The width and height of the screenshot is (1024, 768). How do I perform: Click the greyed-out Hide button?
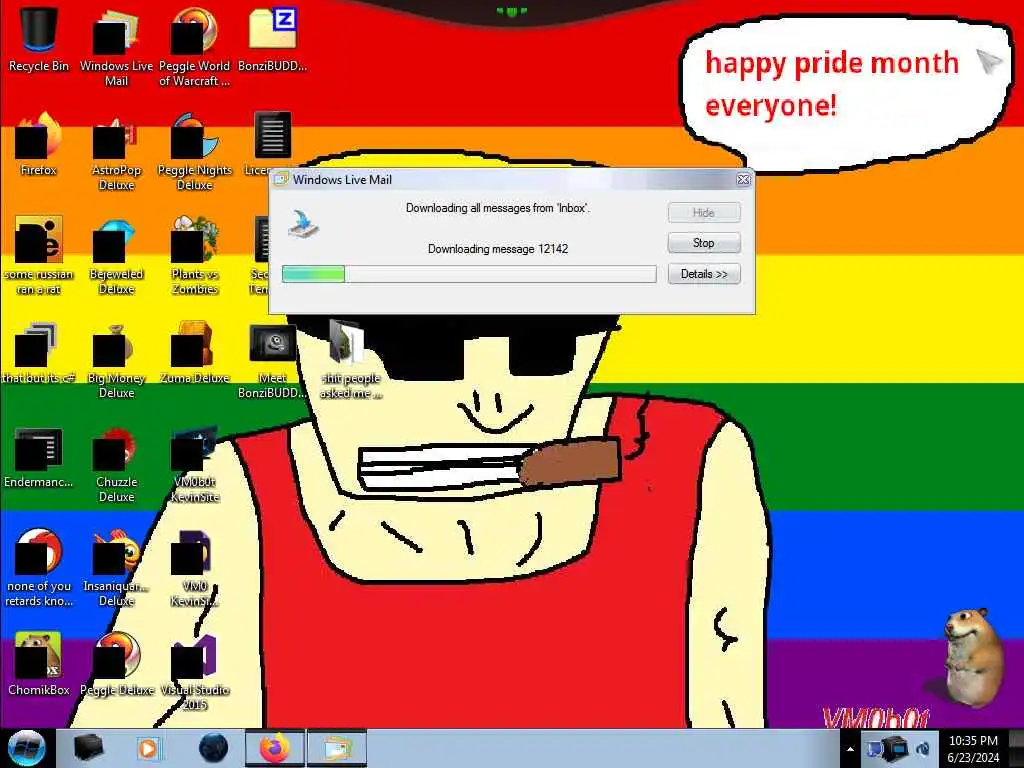coord(704,212)
